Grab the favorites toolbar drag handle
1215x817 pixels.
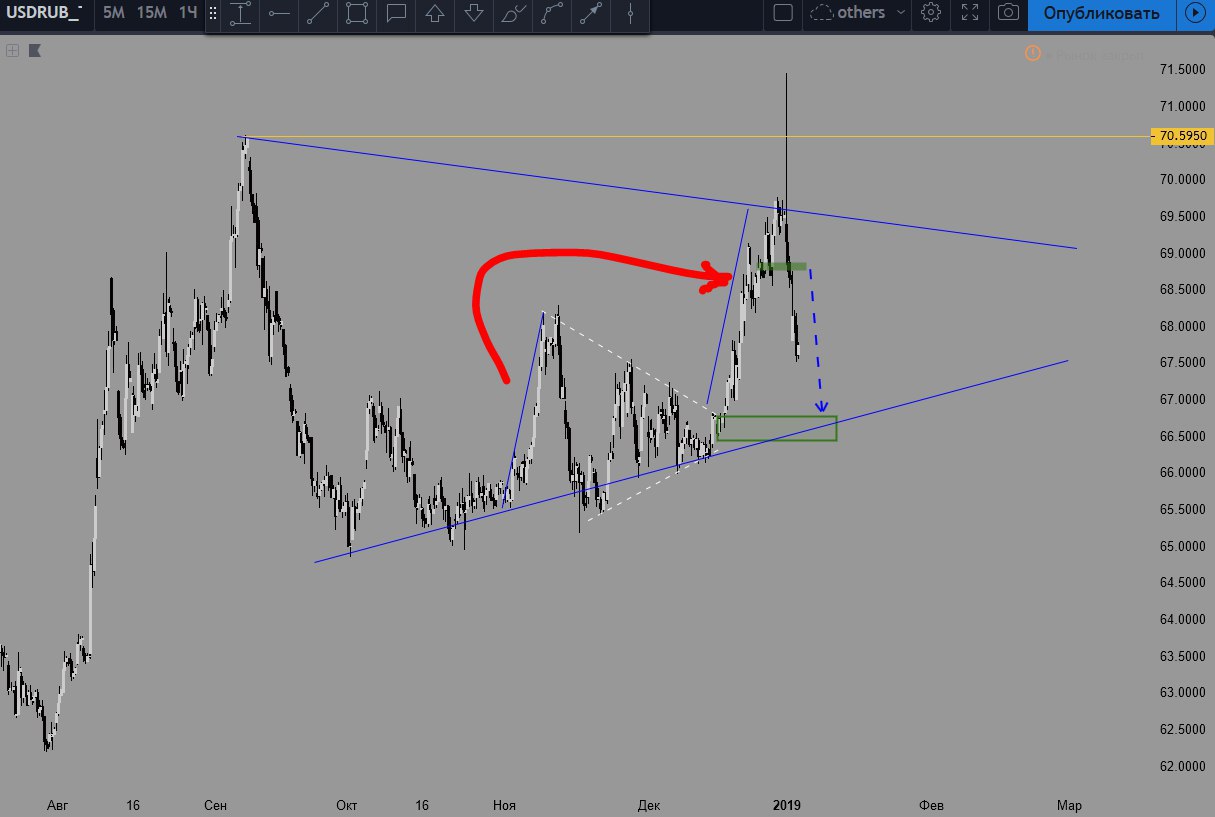tap(213, 14)
